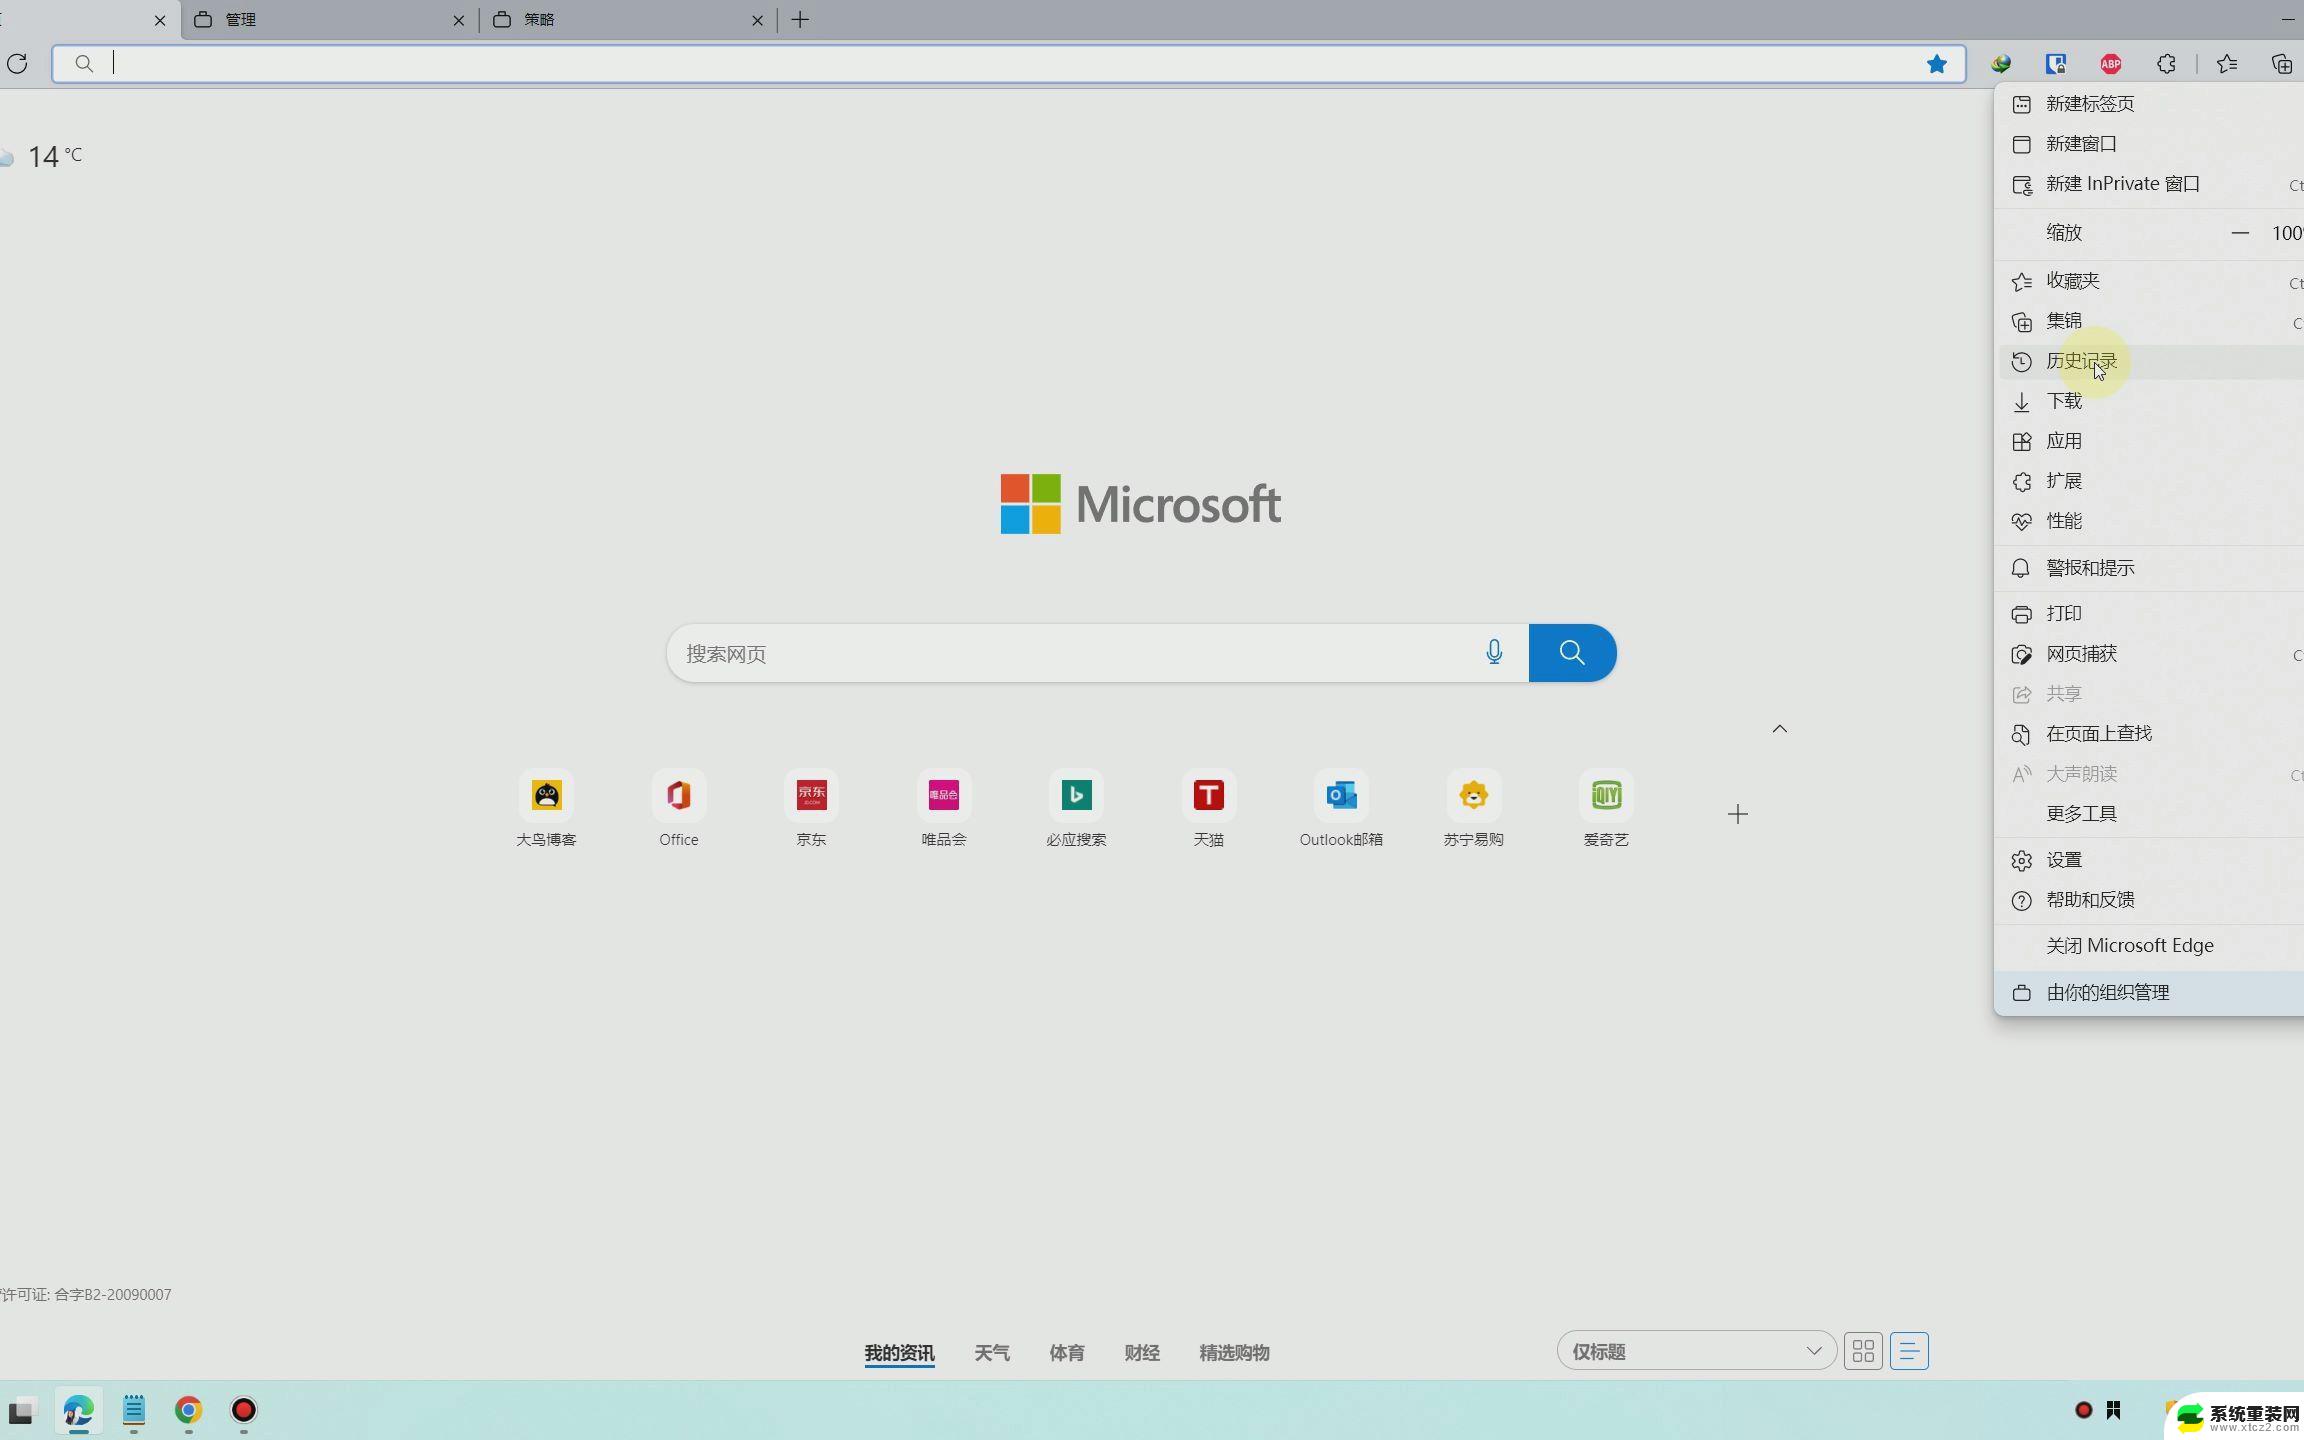The height and width of the screenshot is (1440, 2304).
Task: Choose 新建窗口 from the menu
Action: pyautogui.click(x=2150, y=144)
